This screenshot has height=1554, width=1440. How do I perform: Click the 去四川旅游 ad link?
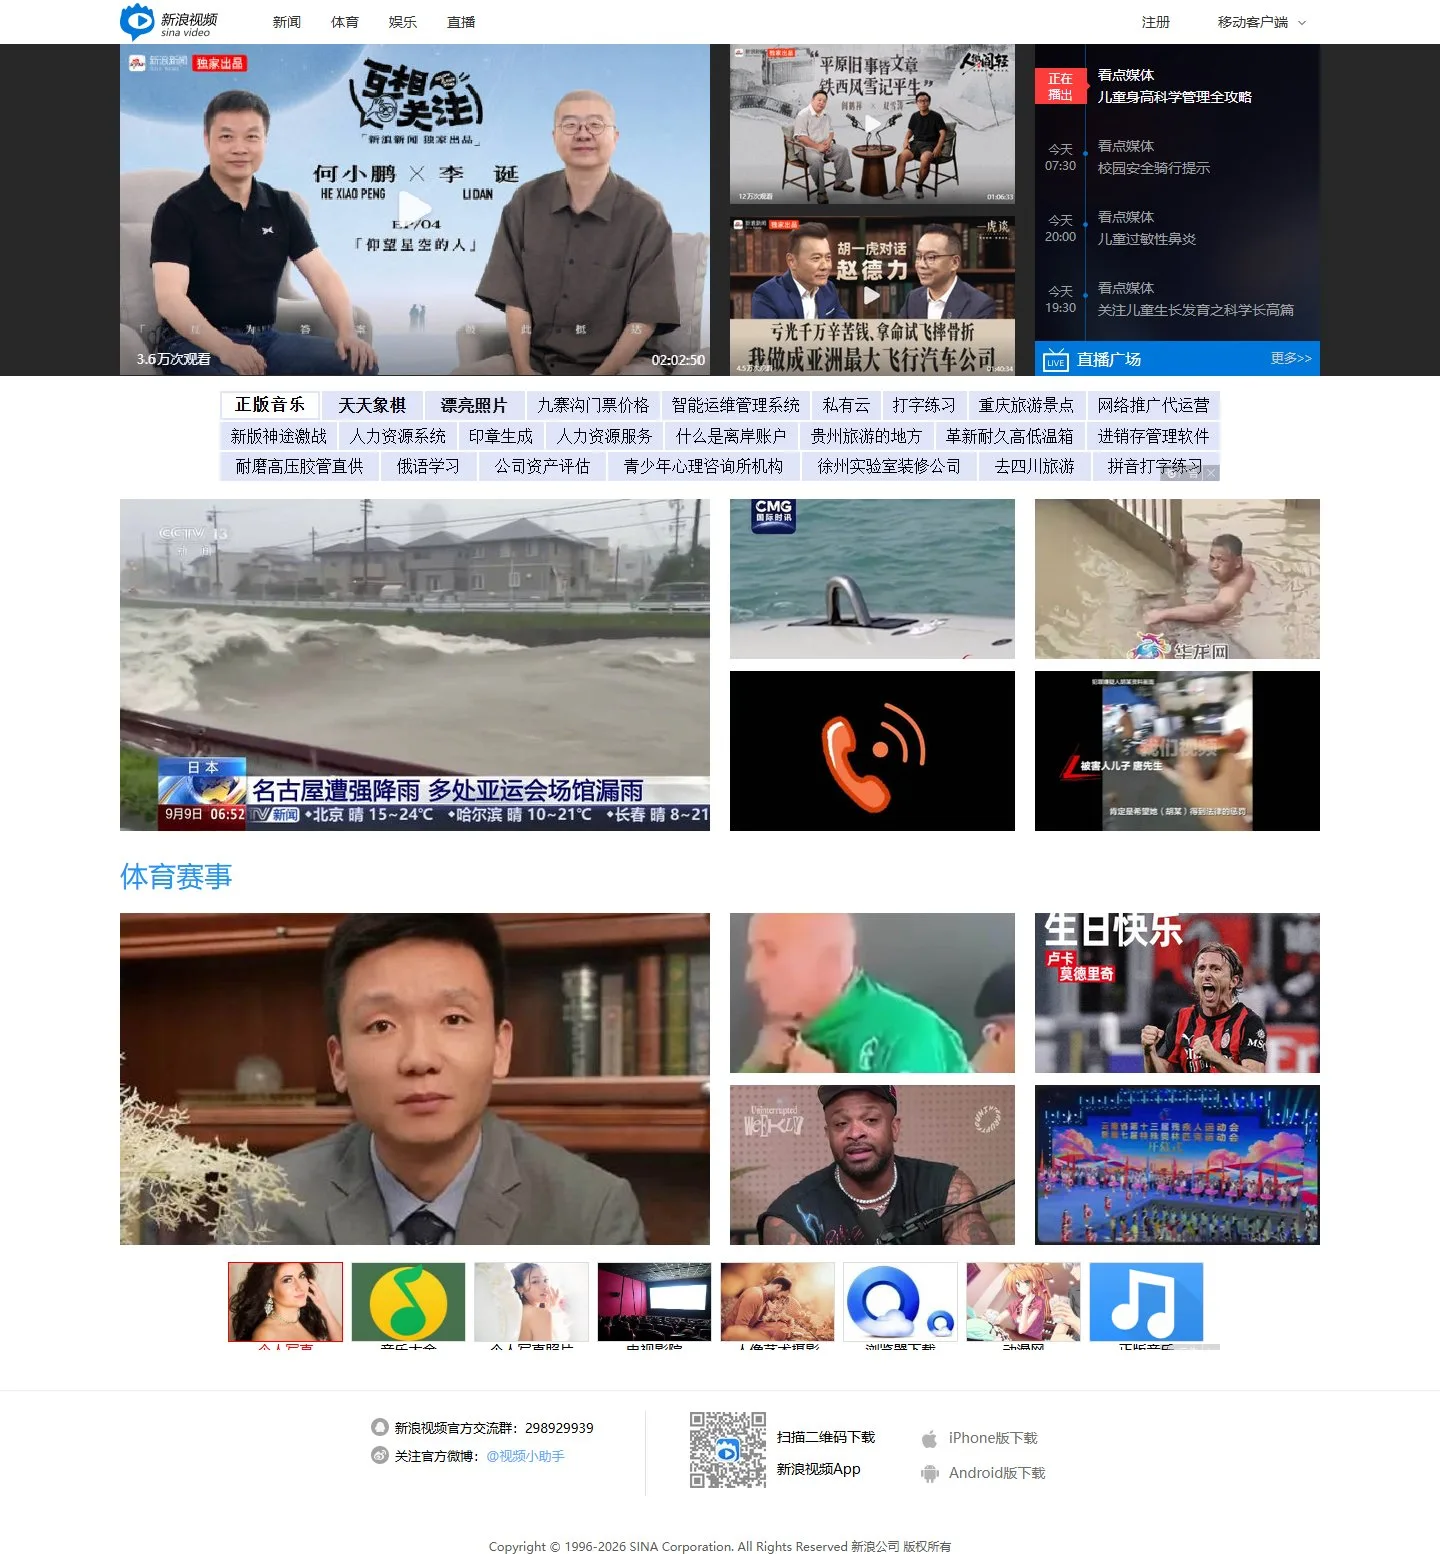[x=1035, y=466]
